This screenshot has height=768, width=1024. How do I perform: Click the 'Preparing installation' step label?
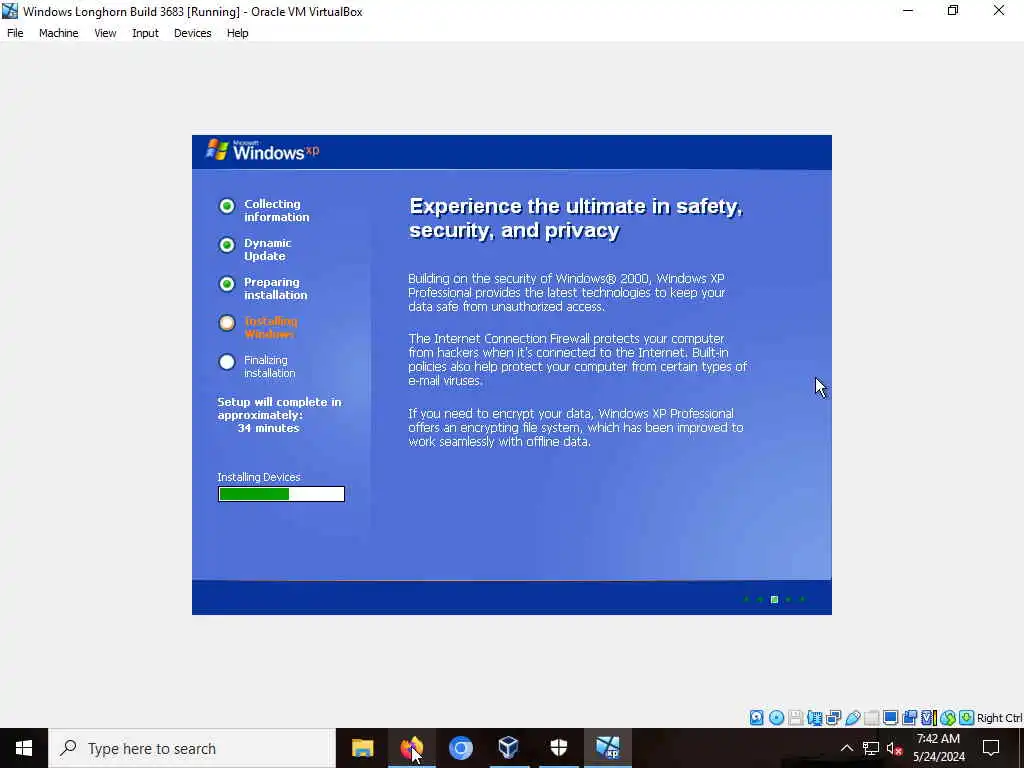(x=276, y=289)
